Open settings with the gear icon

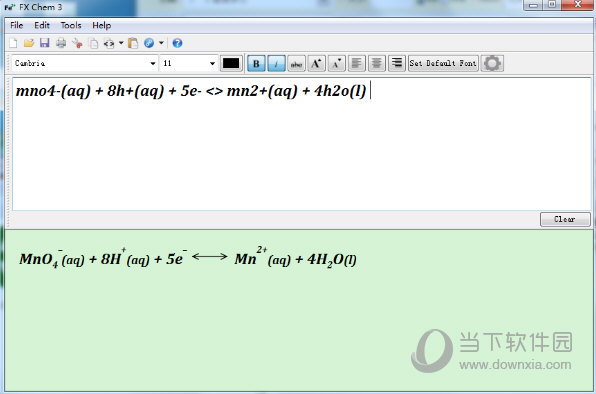click(492, 63)
